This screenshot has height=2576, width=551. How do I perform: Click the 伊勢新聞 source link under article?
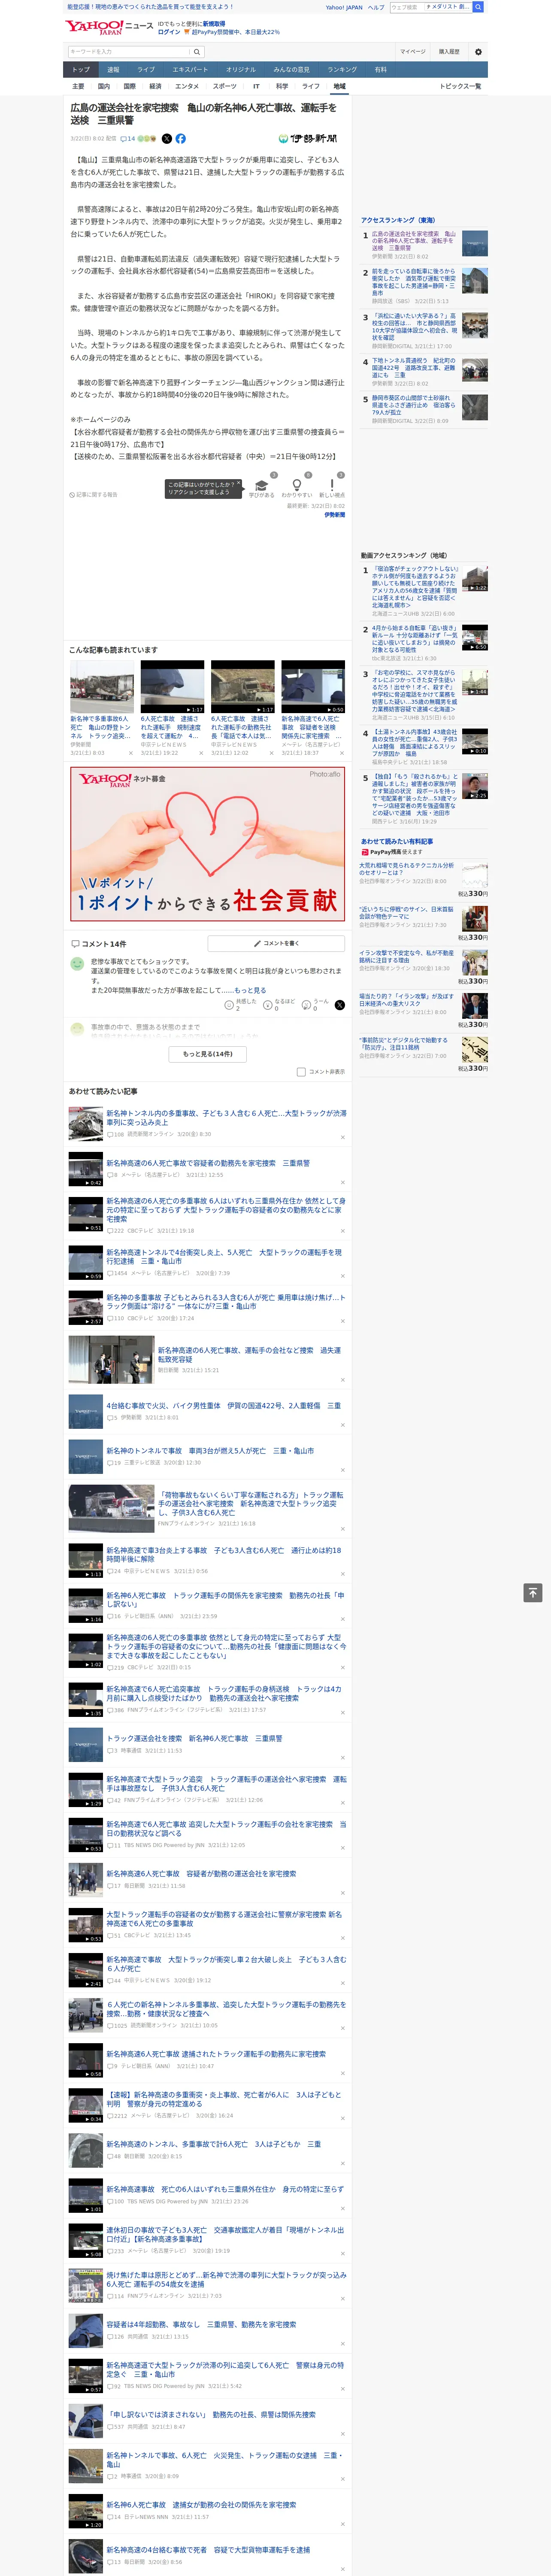(335, 515)
